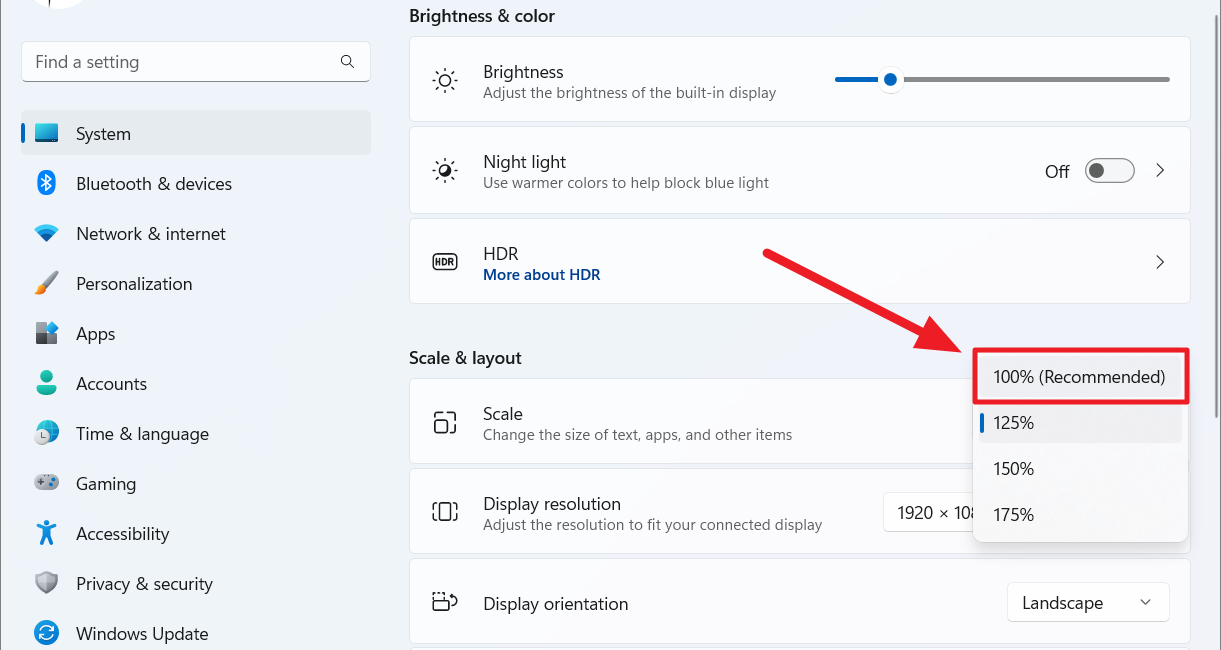Click the Brightness sun icon
Image resolution: width=1221 pixels, height=650 pixels.
point(445,81)
